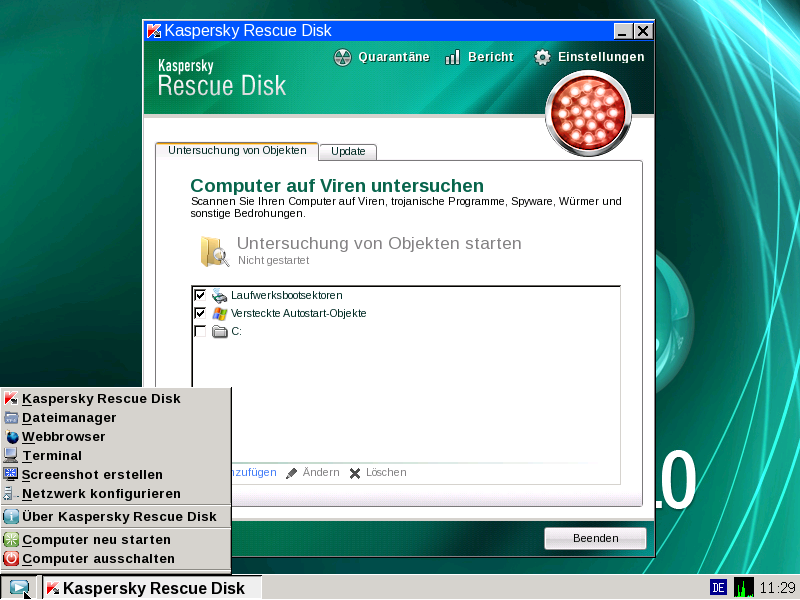Viewport: 800px width, 600px height.
Task: Open Terminal from the start menu
Action: (x=52, y=455)
